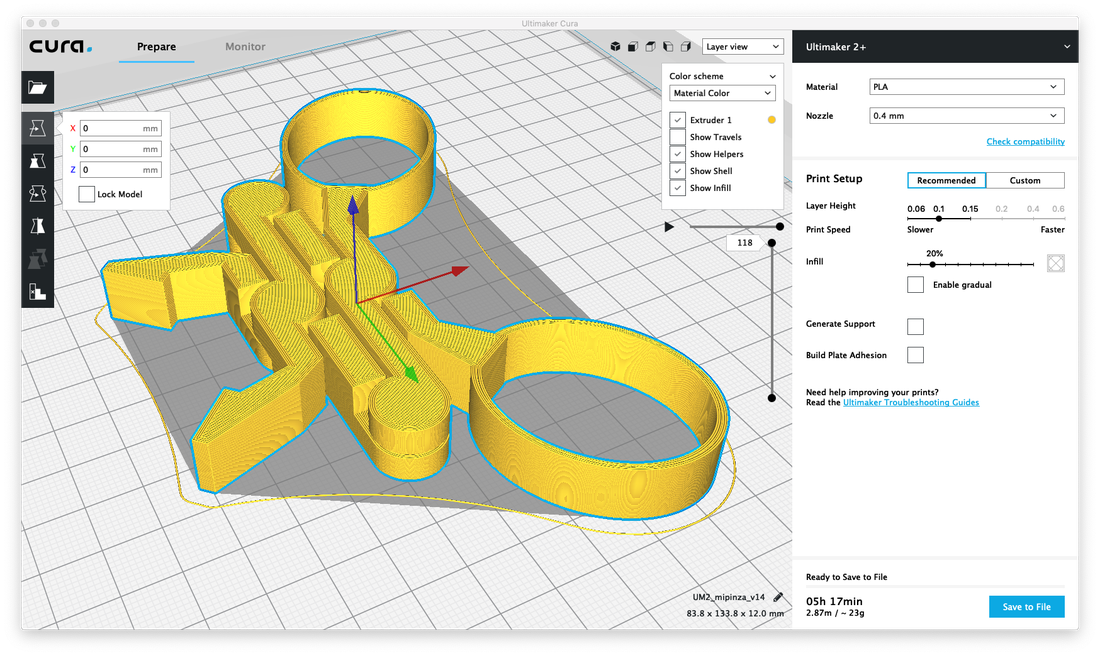Collapse the Color scheme panel chevron
This screenshot has width=1100, height=656.
coord(772,76)
